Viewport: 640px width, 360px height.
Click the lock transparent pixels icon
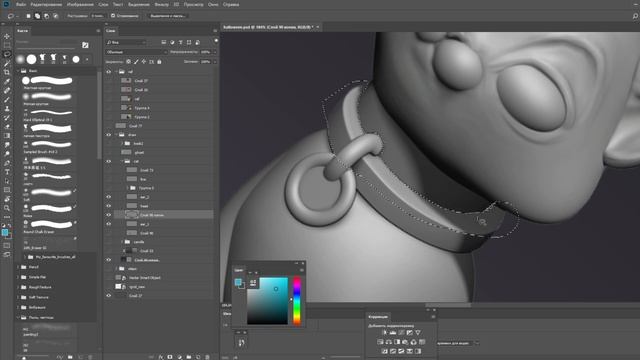129,62
